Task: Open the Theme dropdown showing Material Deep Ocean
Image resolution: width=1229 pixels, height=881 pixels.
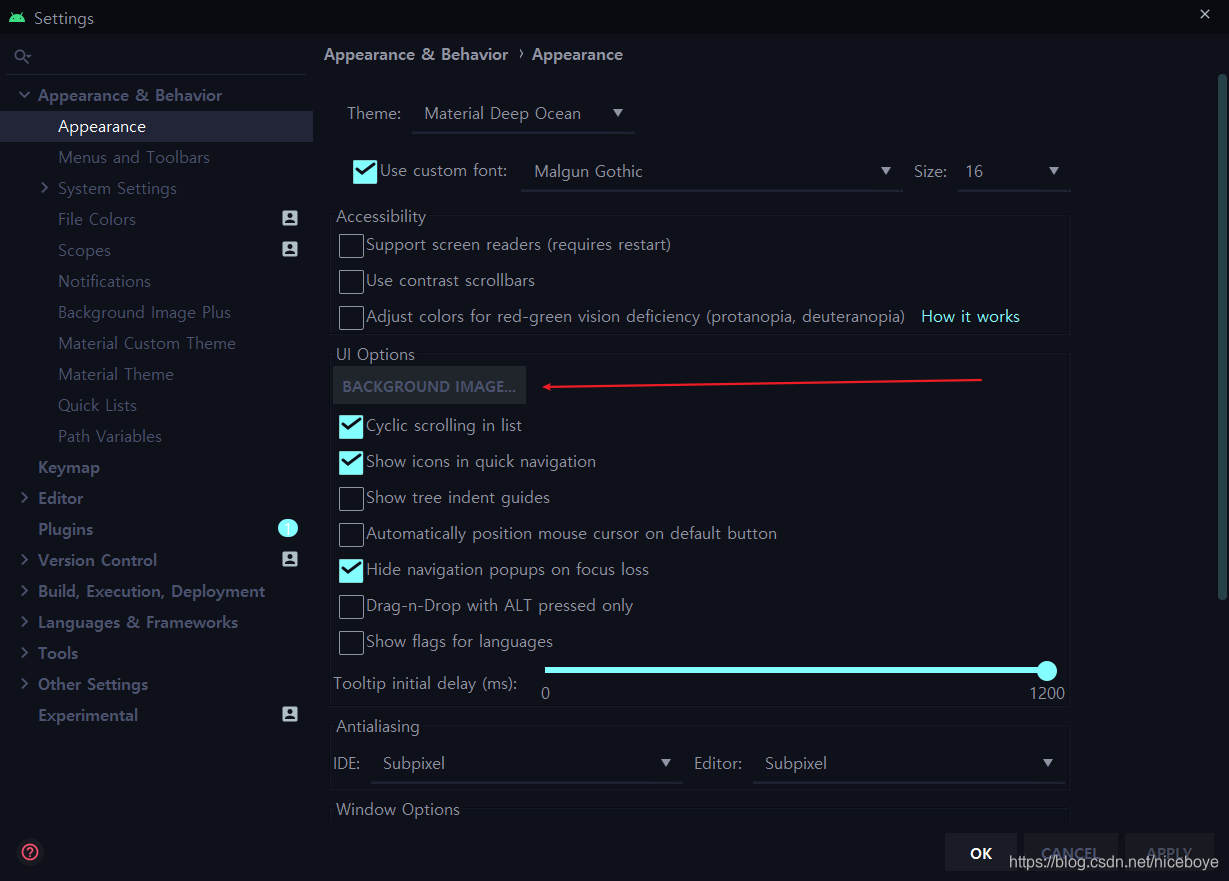Action: (523, 114)
